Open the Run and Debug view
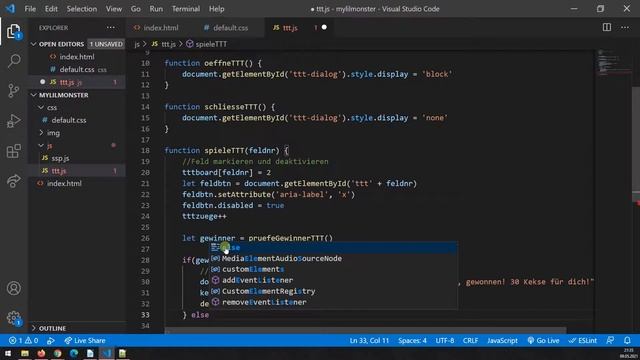Screen dimensions: 640x360 [x=13, y=121]
